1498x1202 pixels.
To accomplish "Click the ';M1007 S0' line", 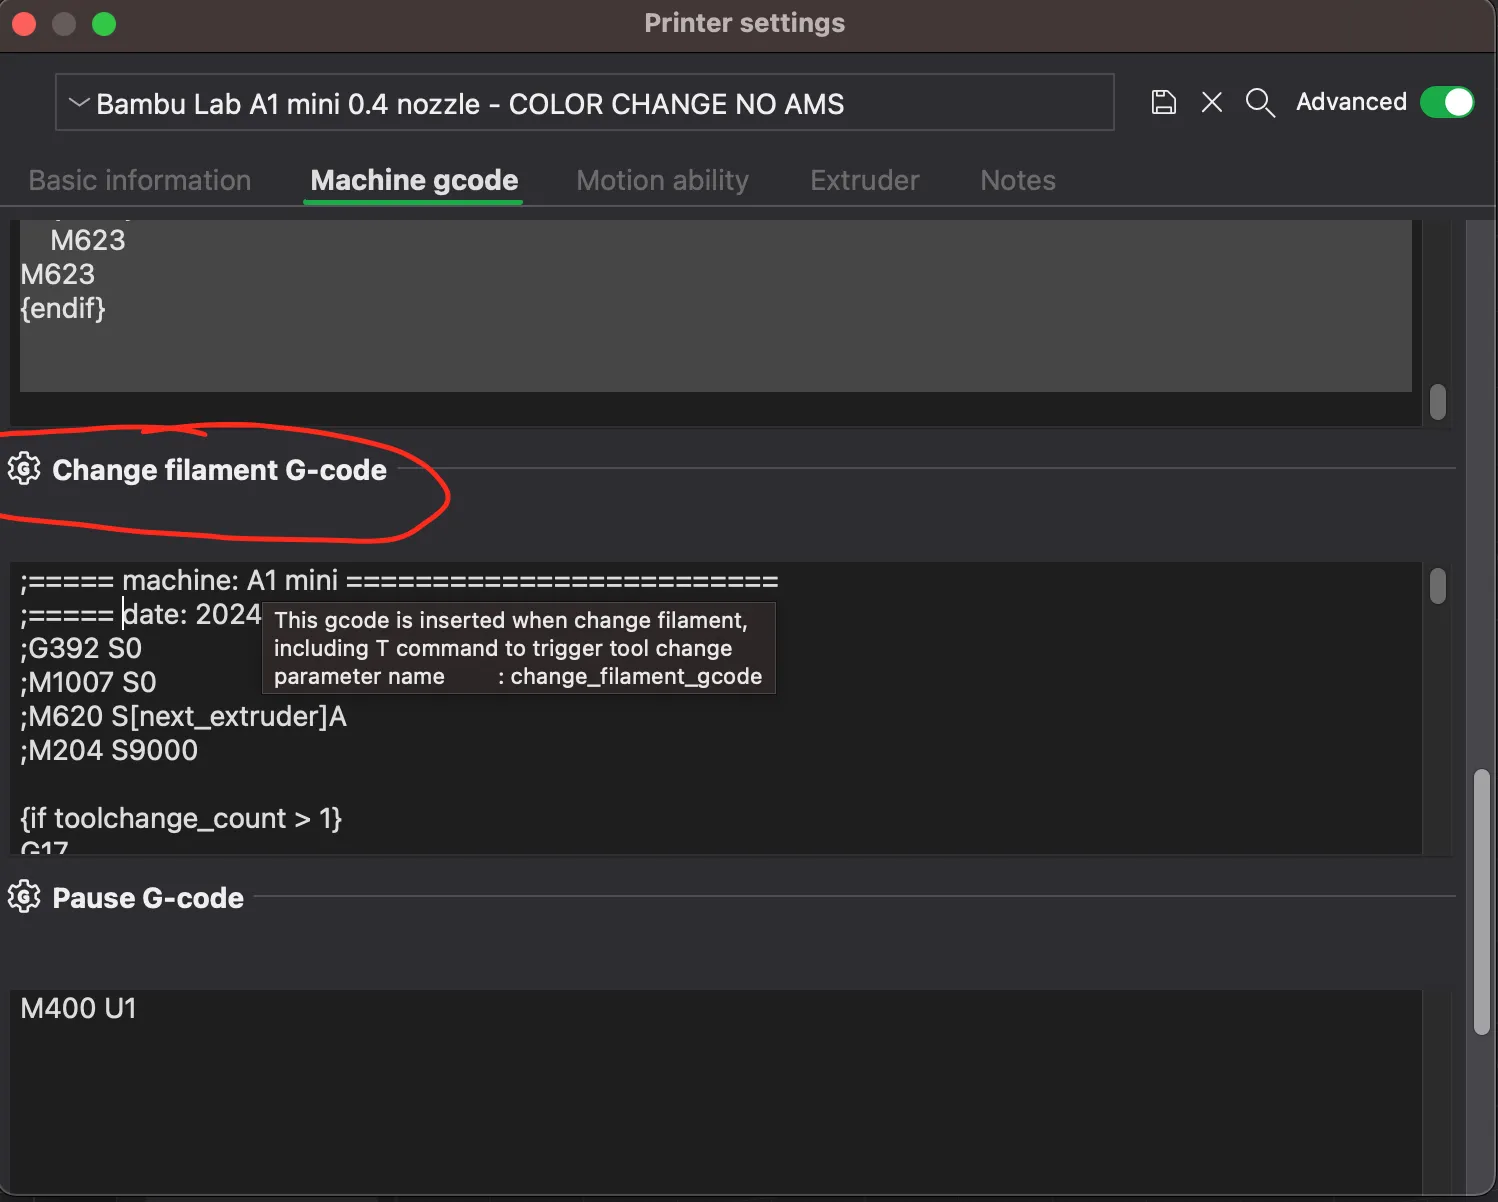I will click(x=88, y=682).
